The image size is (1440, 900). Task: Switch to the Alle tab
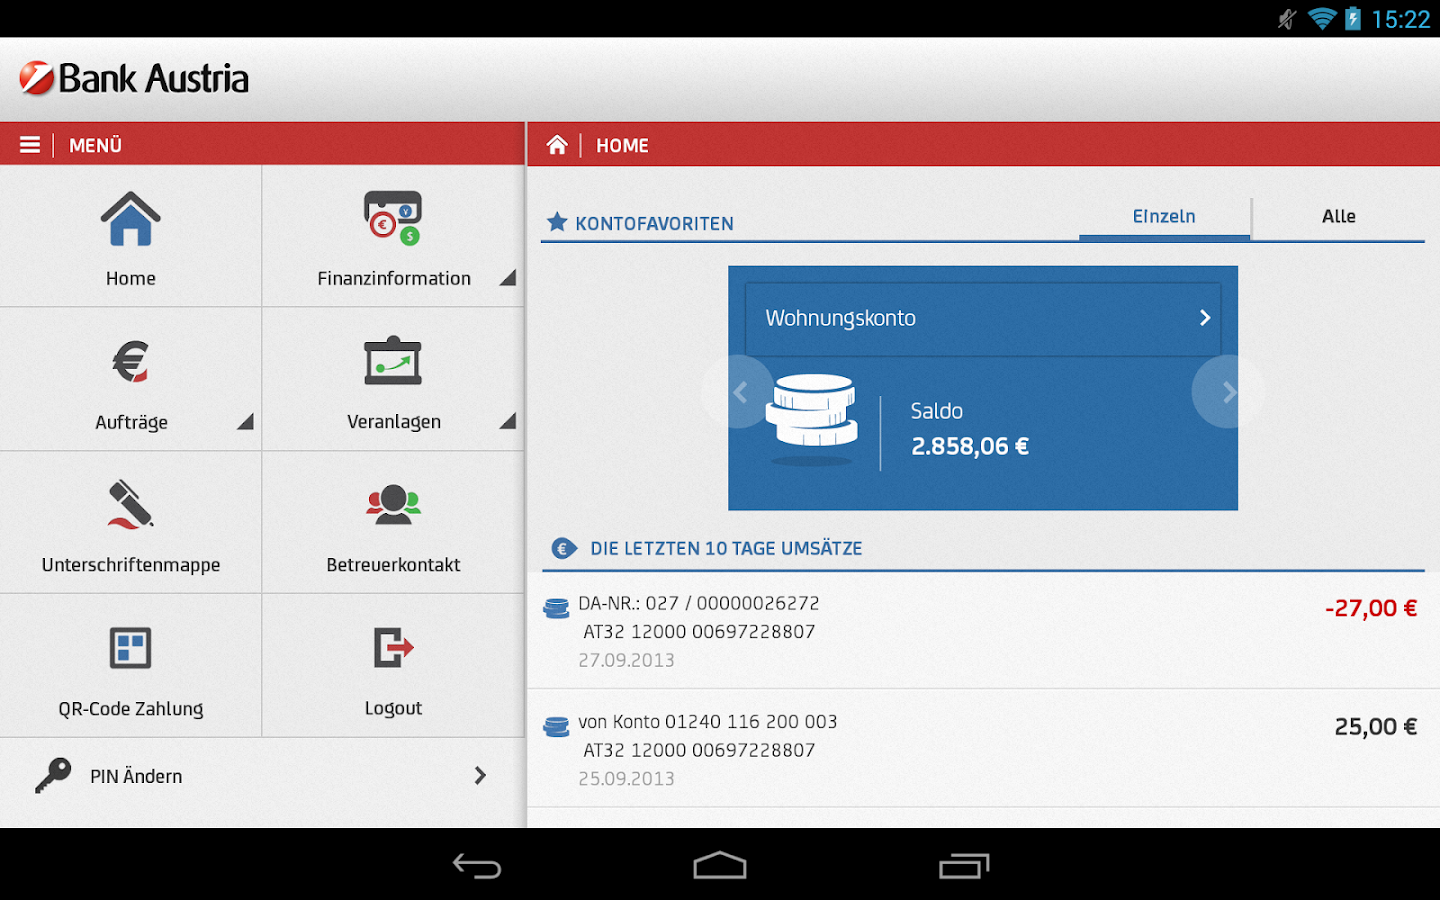(x=1339, y=216)
